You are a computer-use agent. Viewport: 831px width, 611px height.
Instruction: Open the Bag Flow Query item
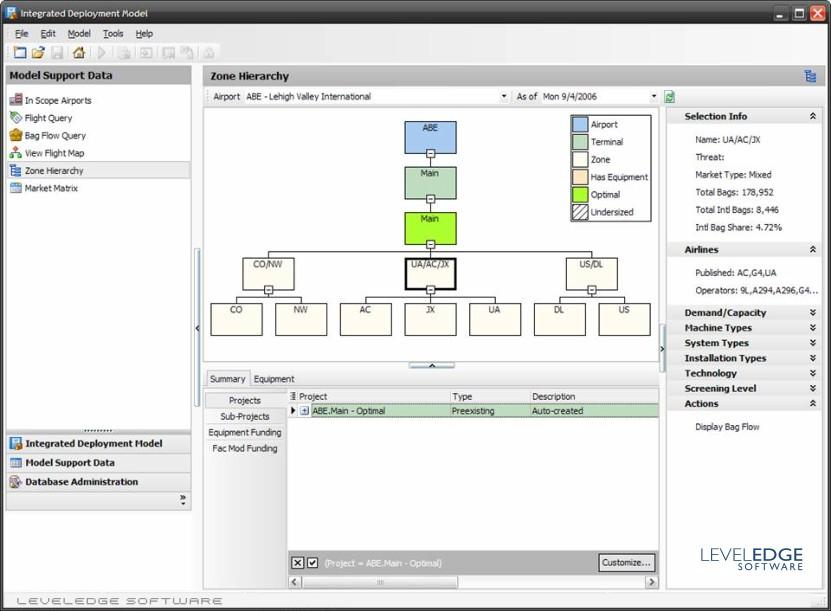pos(55,135)
